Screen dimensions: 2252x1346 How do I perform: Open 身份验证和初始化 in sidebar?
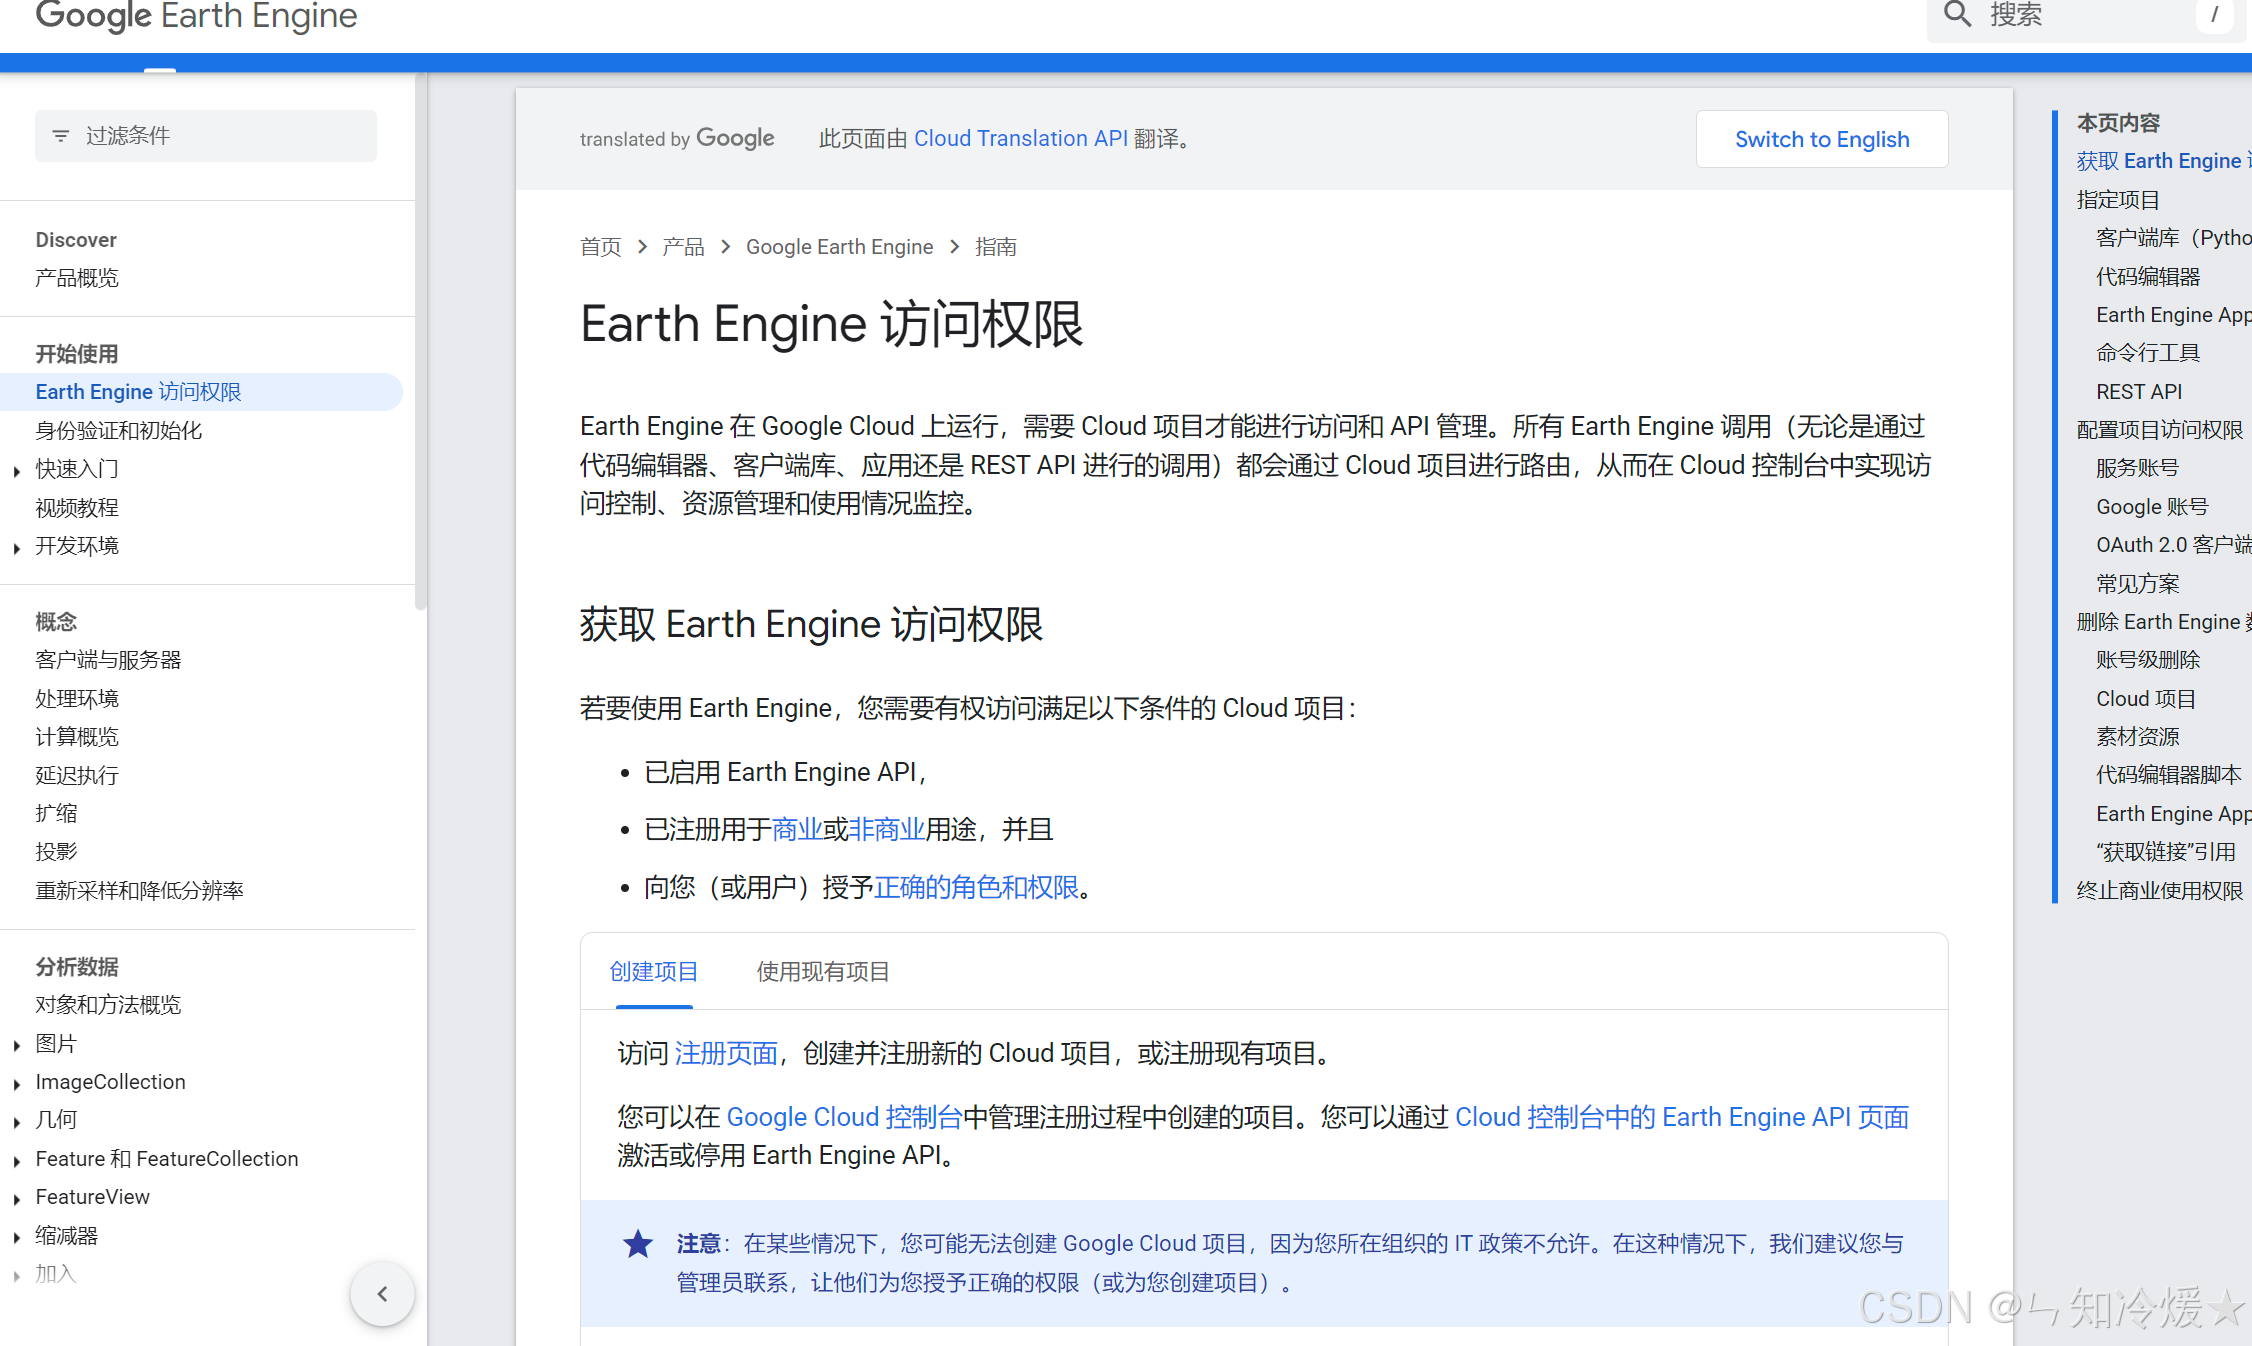coord(119,431)
